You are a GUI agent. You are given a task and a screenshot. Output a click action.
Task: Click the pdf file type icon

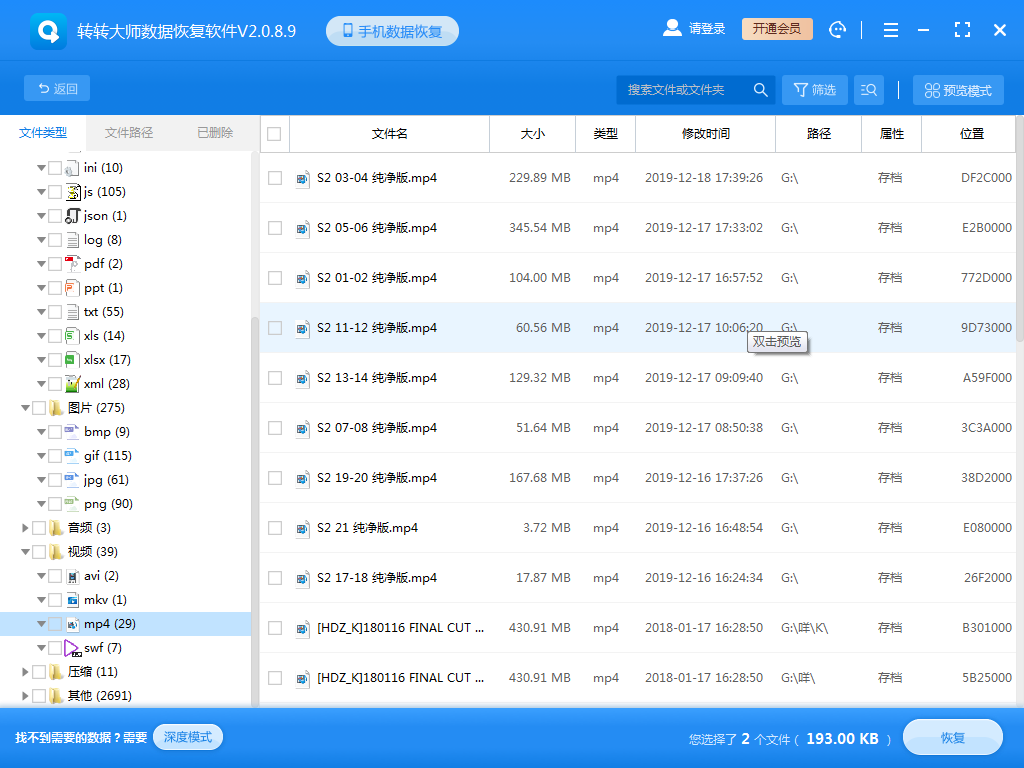click(72, 264)
